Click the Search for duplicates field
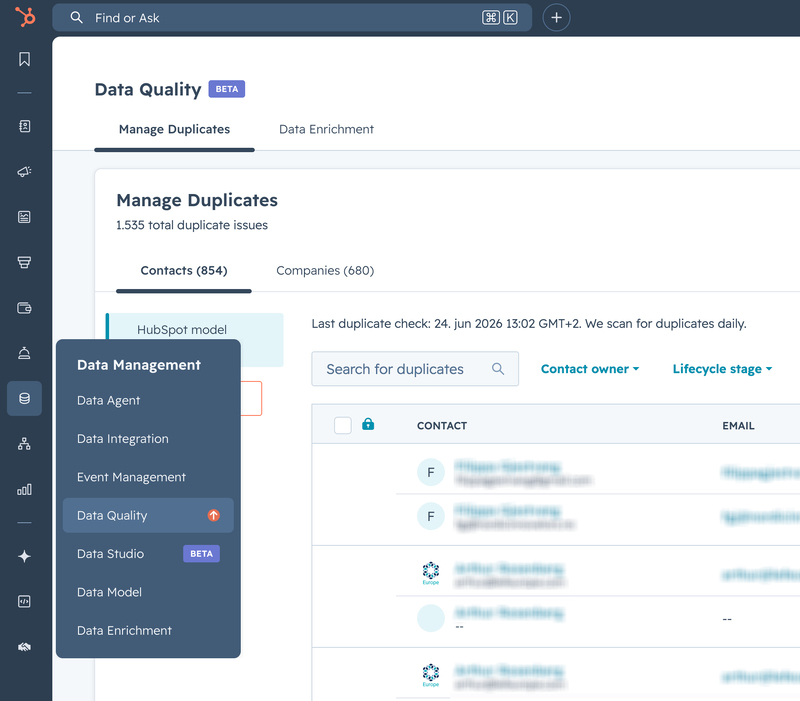Screen dimensions: 800x701 pos(415,368)
